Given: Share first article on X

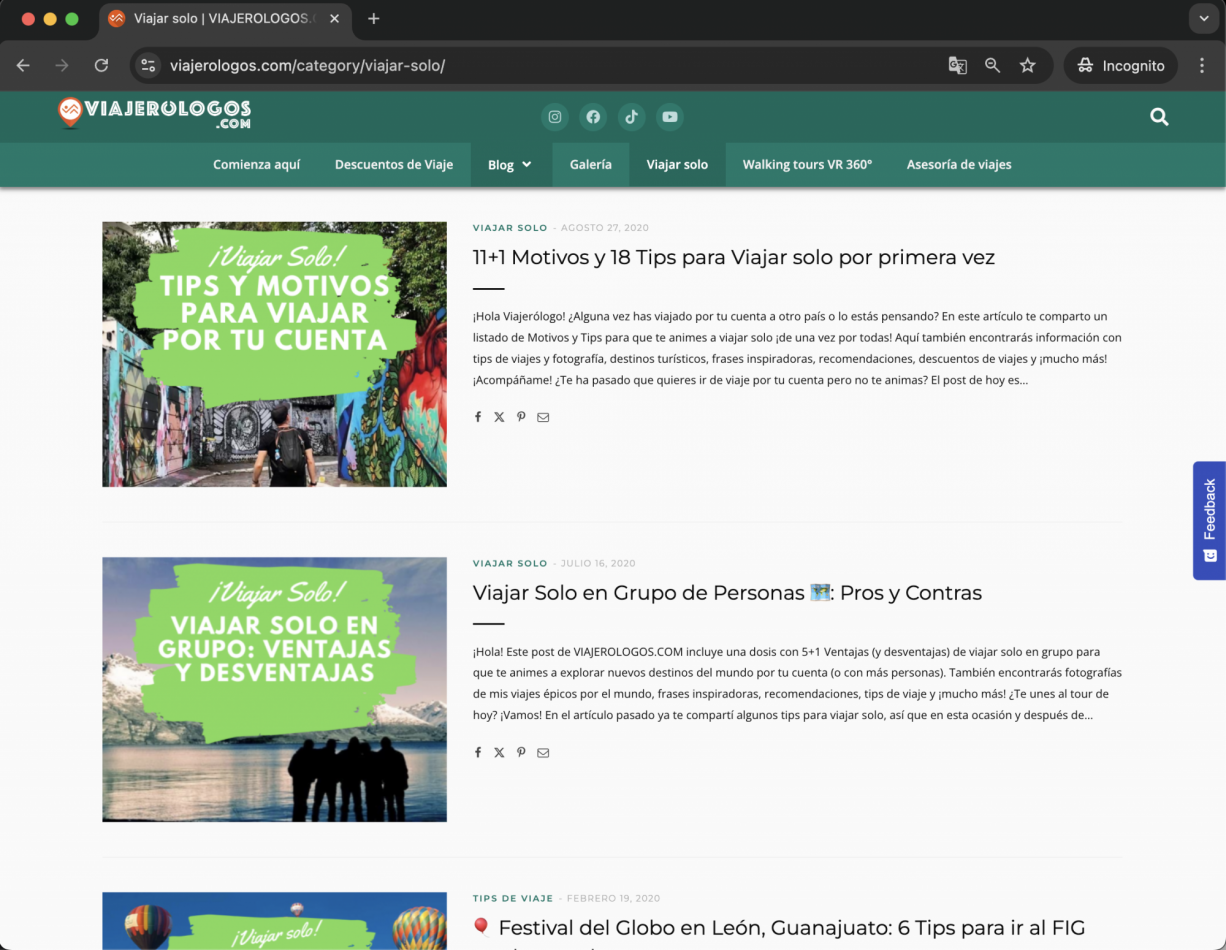Looking at the screenshot, I should point(499,417).
